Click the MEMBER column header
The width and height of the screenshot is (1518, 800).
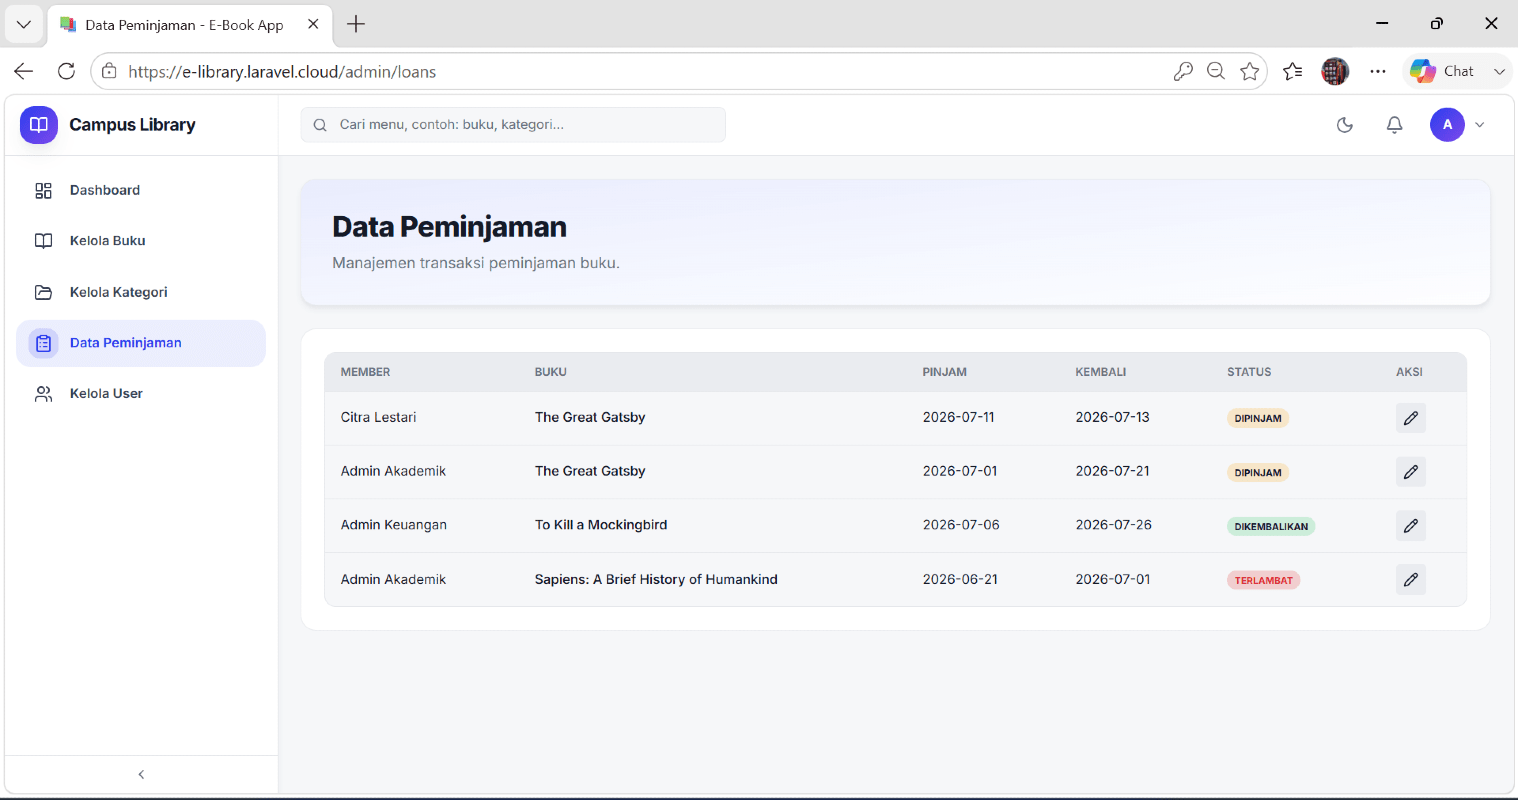point(365,372)
